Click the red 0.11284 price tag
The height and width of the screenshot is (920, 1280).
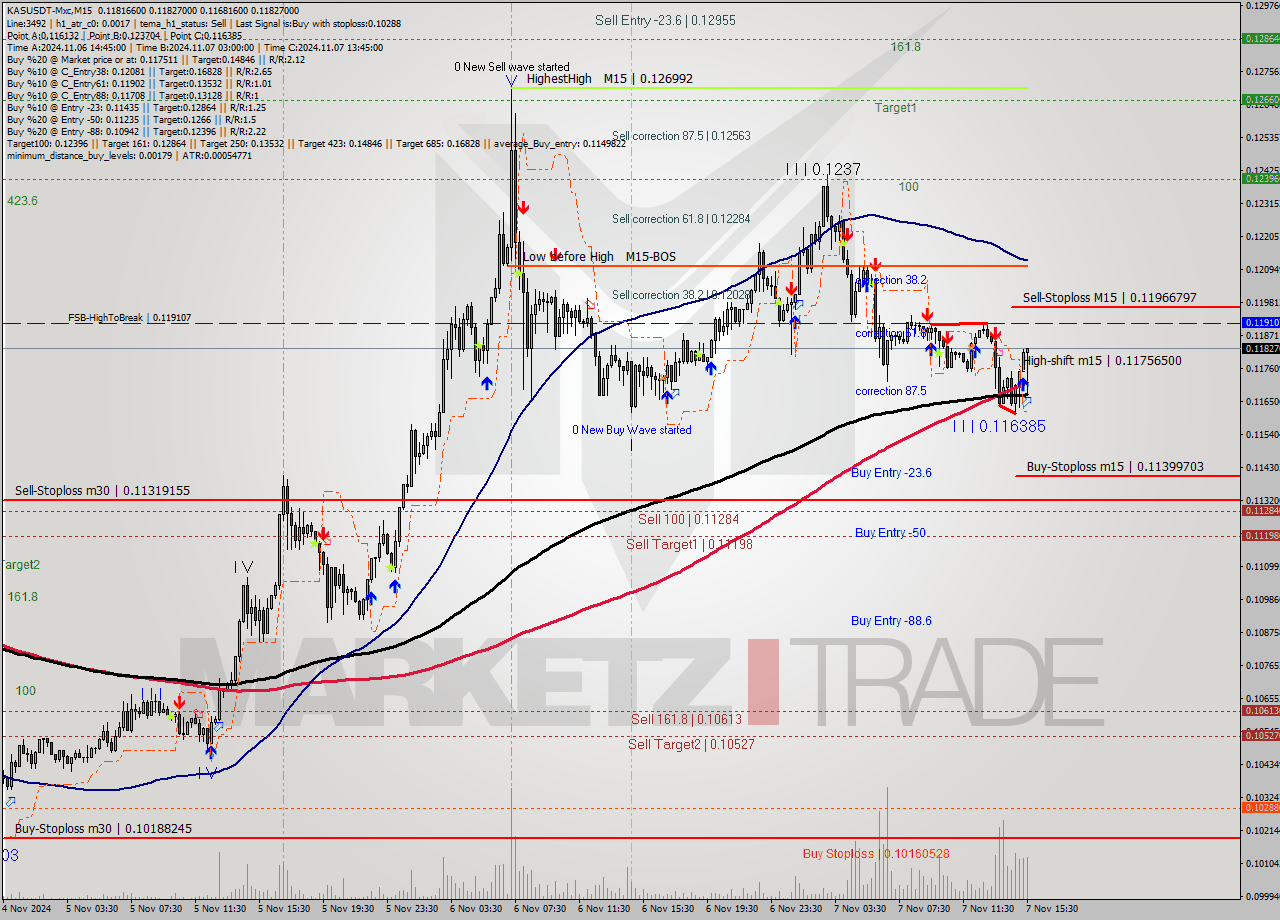pyautogui.click(x=1260, y=510)
